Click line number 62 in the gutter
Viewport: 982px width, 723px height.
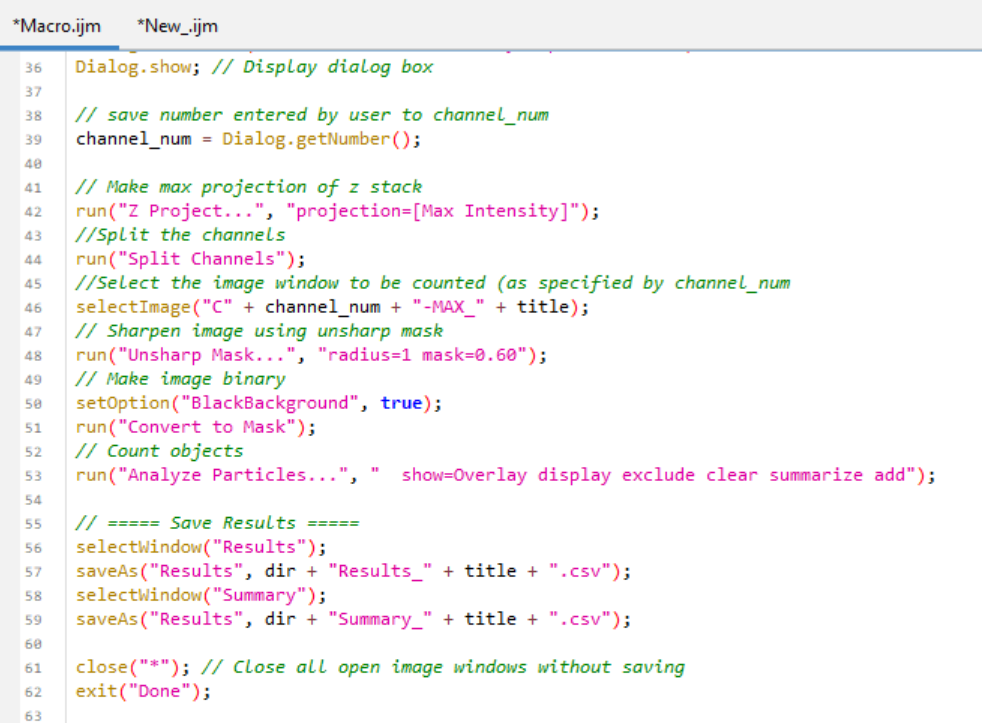click(33, 692)
